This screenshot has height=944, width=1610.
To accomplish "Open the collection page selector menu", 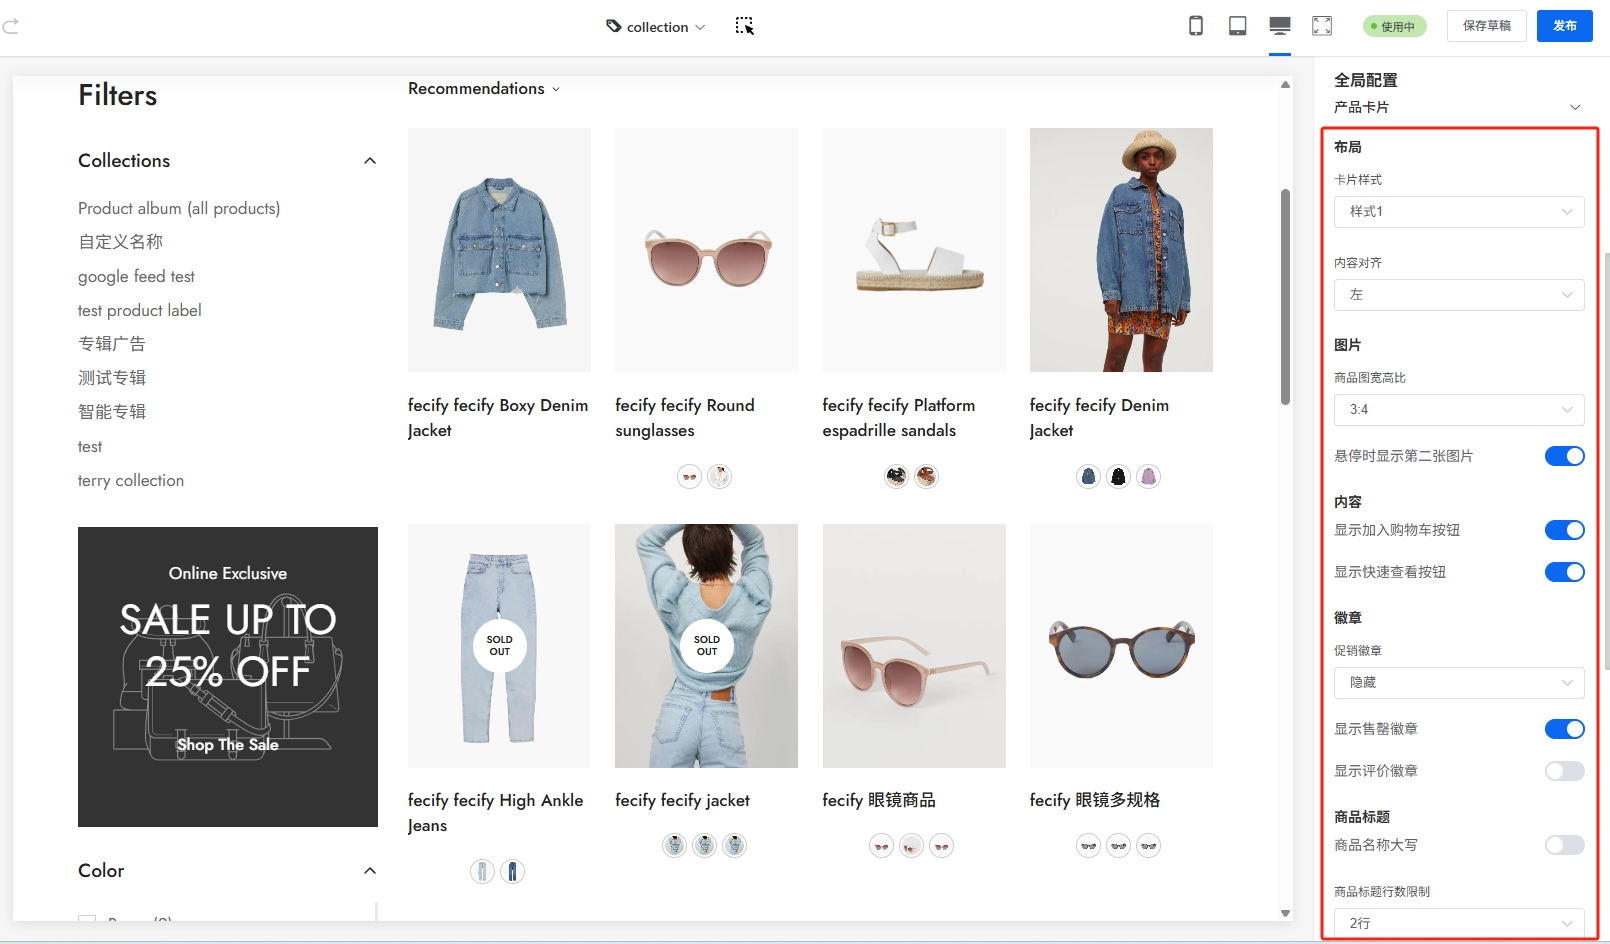I will coord(656,27).
